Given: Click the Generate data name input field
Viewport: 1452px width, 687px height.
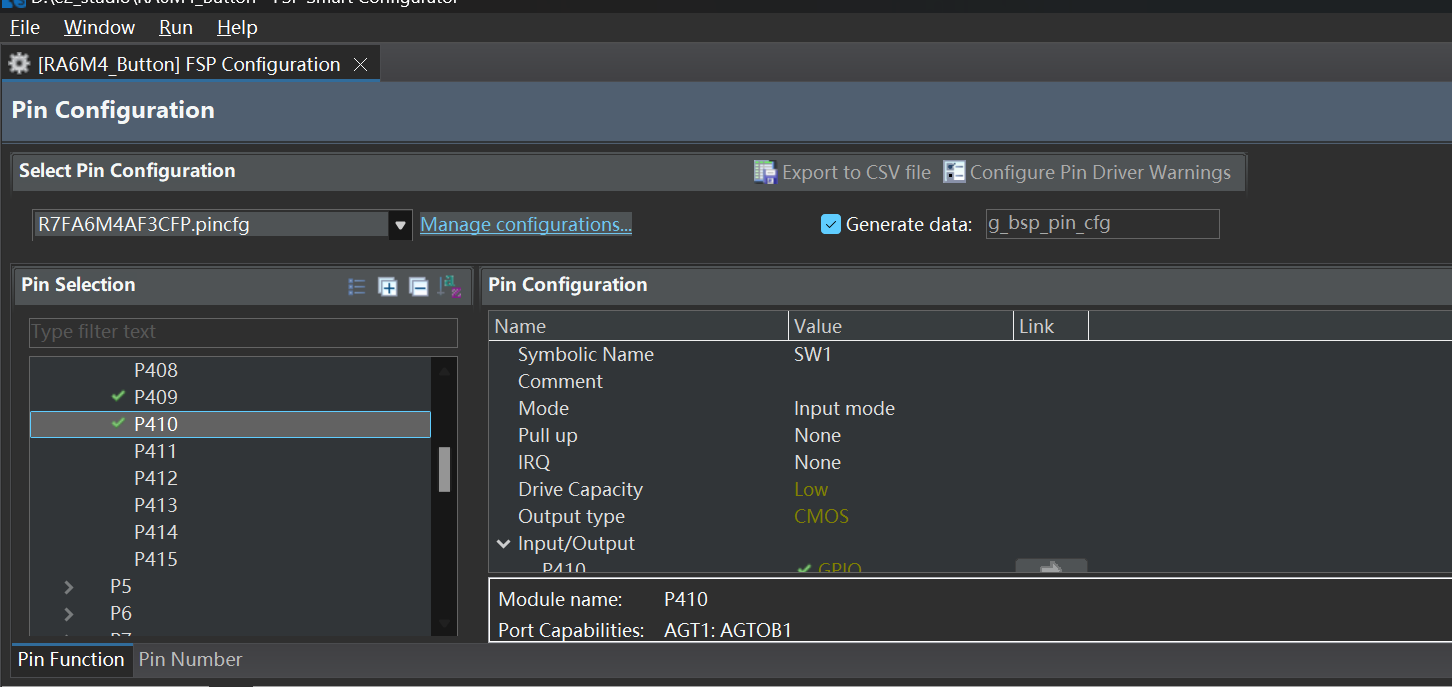Looking at the screenshot, I should 1102,224.
